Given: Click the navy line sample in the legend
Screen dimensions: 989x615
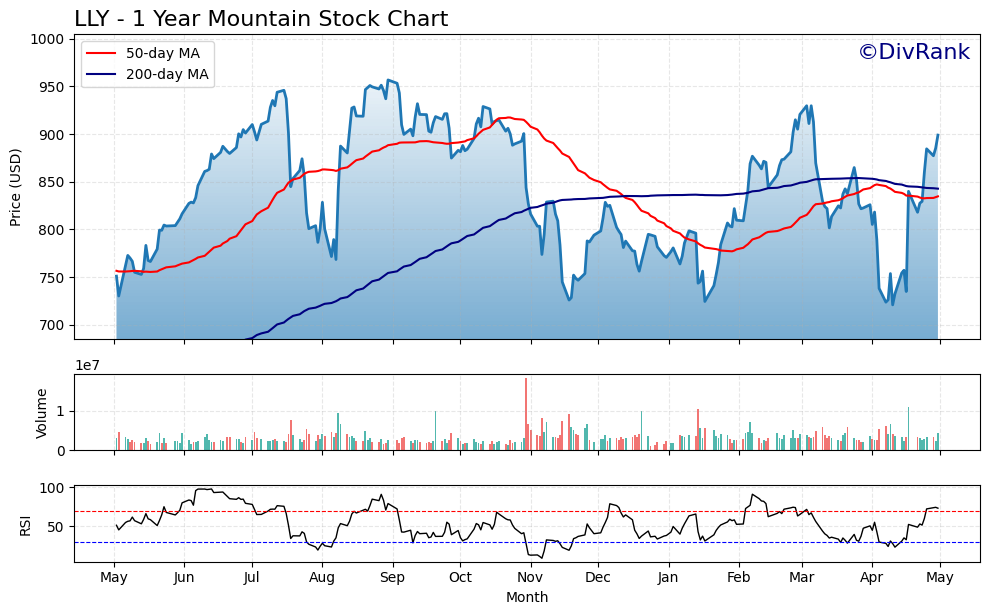Looking at the screenshot, I should 101,74.
